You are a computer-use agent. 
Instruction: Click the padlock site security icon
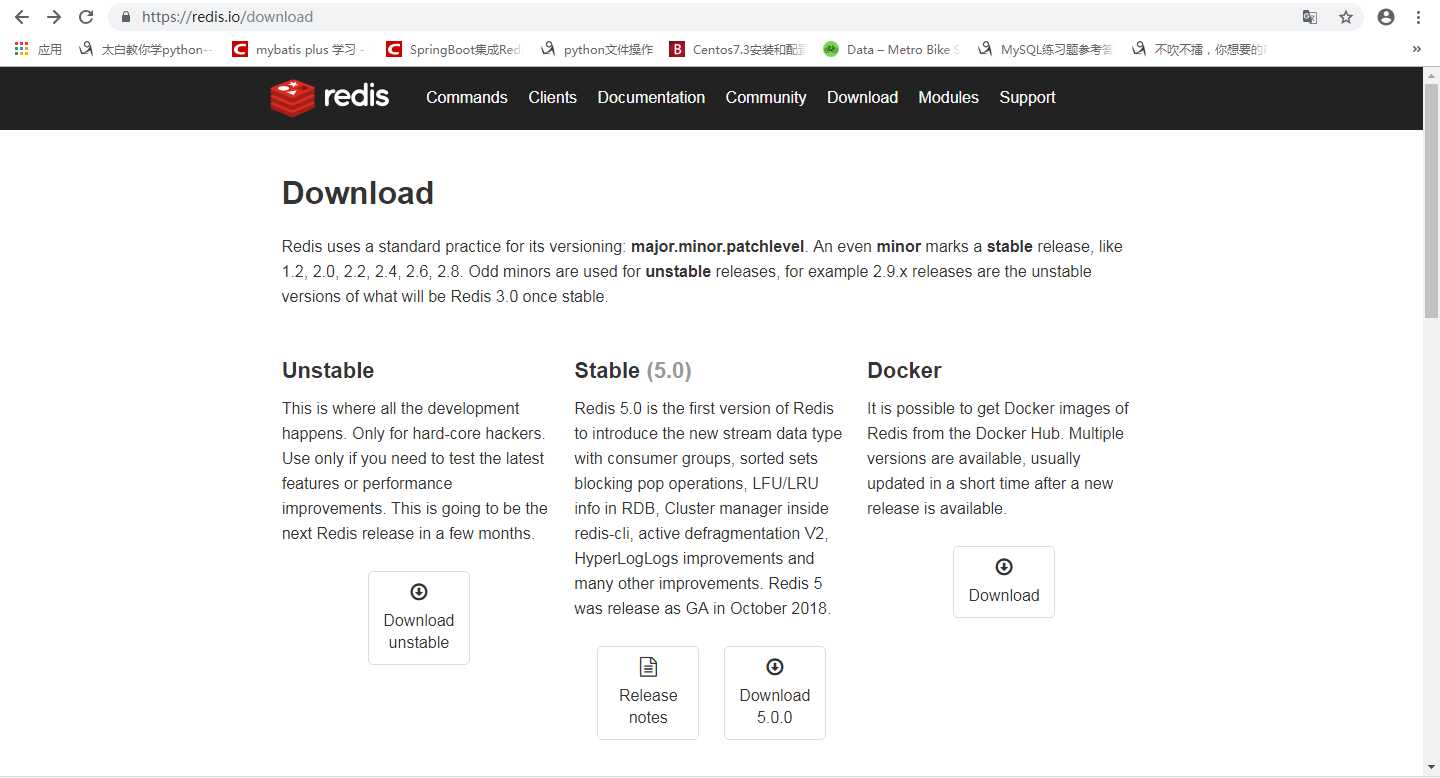[x=126, y=17]
